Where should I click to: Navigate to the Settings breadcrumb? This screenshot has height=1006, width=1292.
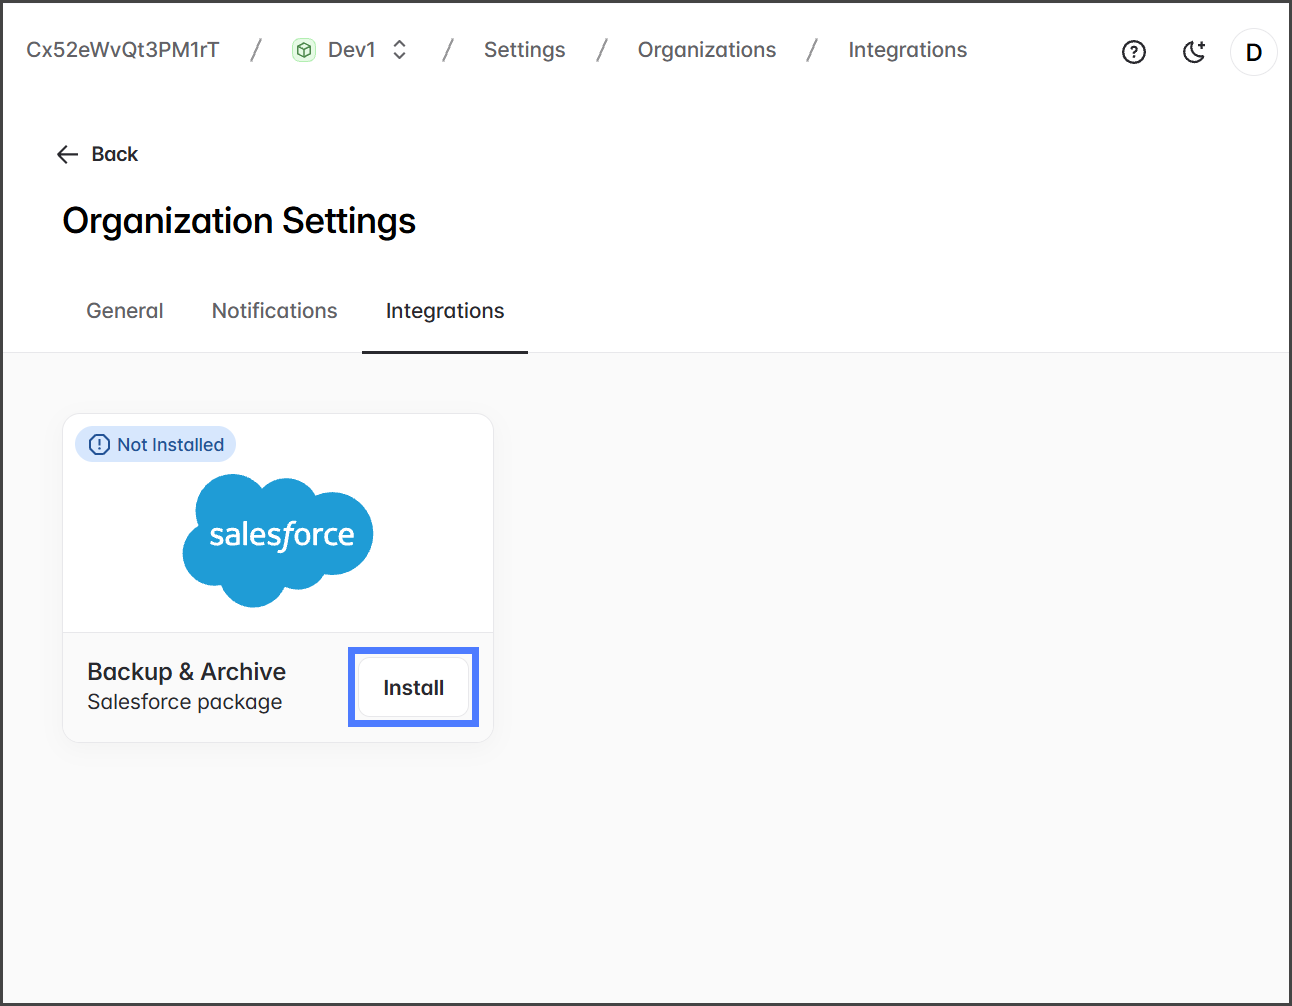click(524, 50)
